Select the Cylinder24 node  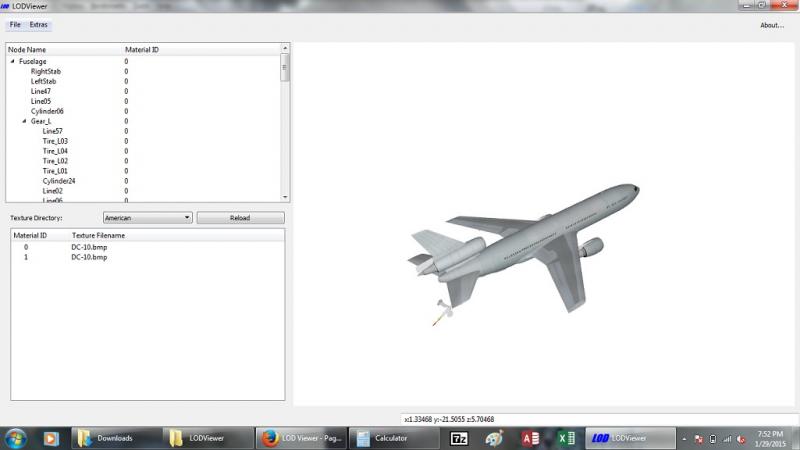click(59, 181)
